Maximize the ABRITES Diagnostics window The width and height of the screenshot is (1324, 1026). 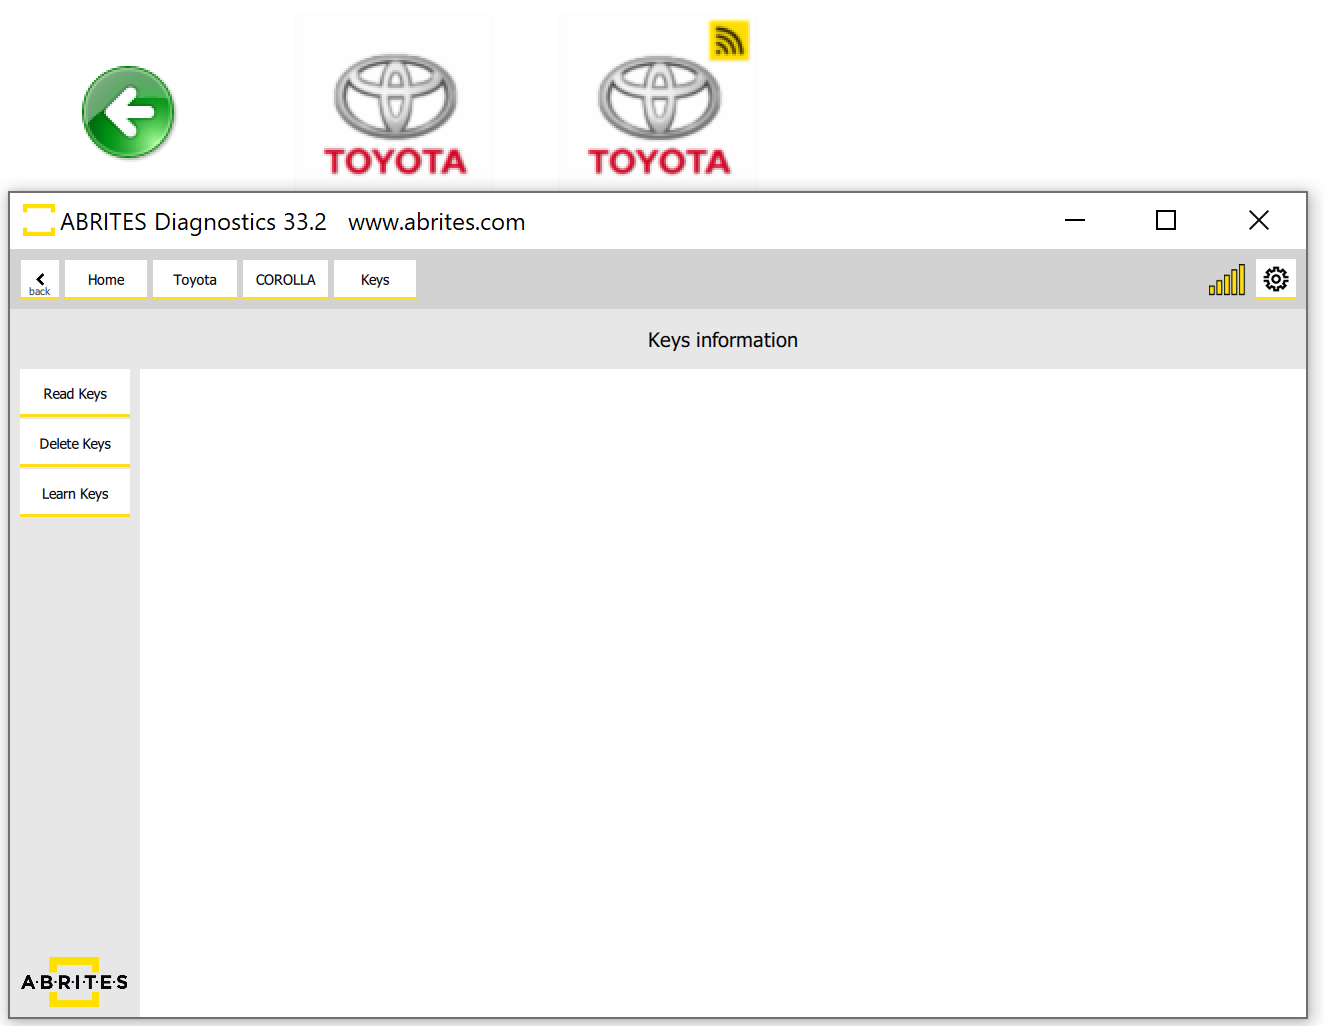click(x=1166, y=220)
